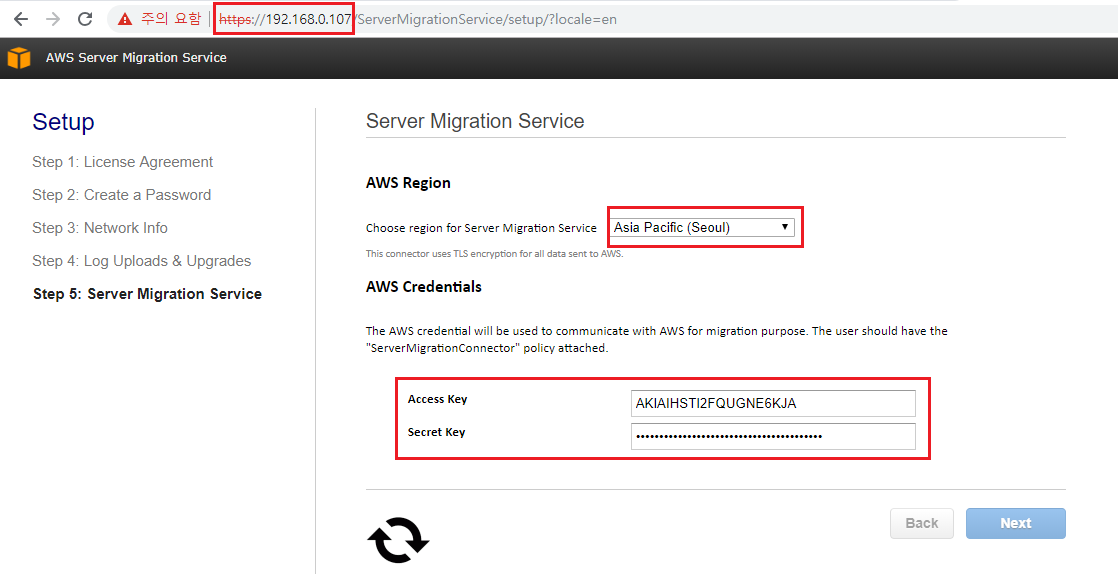Reload the page with refresh icon
Screen dimensions: 1118x574
(x=85, y=19)
